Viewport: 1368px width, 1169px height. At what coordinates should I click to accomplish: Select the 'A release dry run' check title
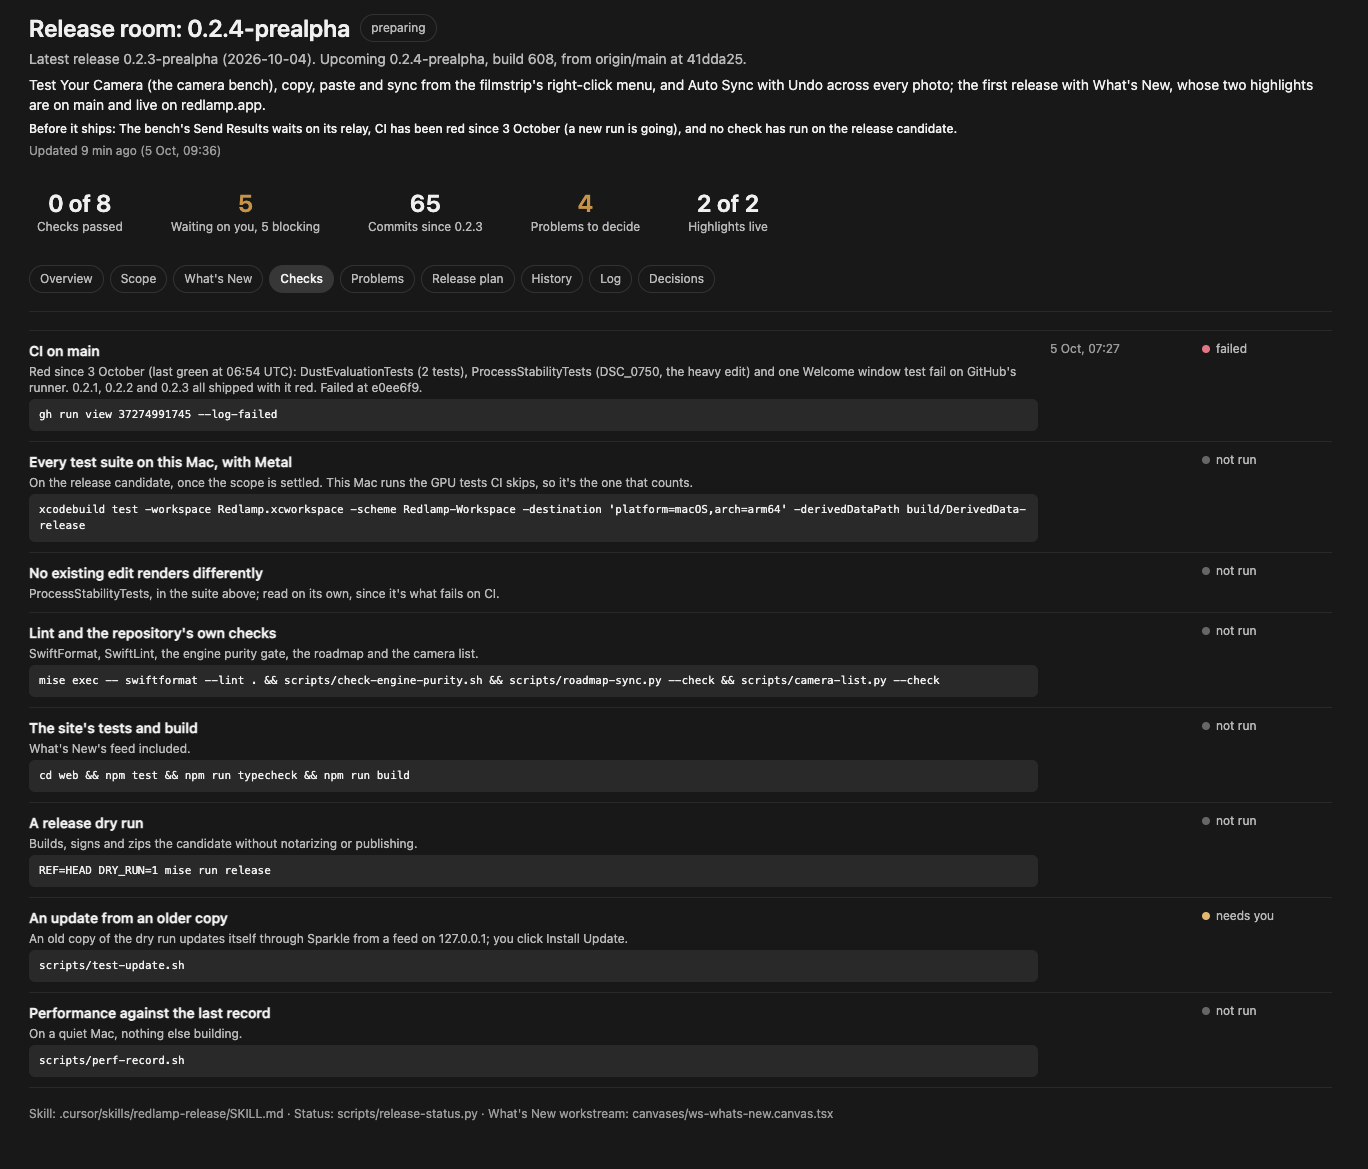click(86, 823)
